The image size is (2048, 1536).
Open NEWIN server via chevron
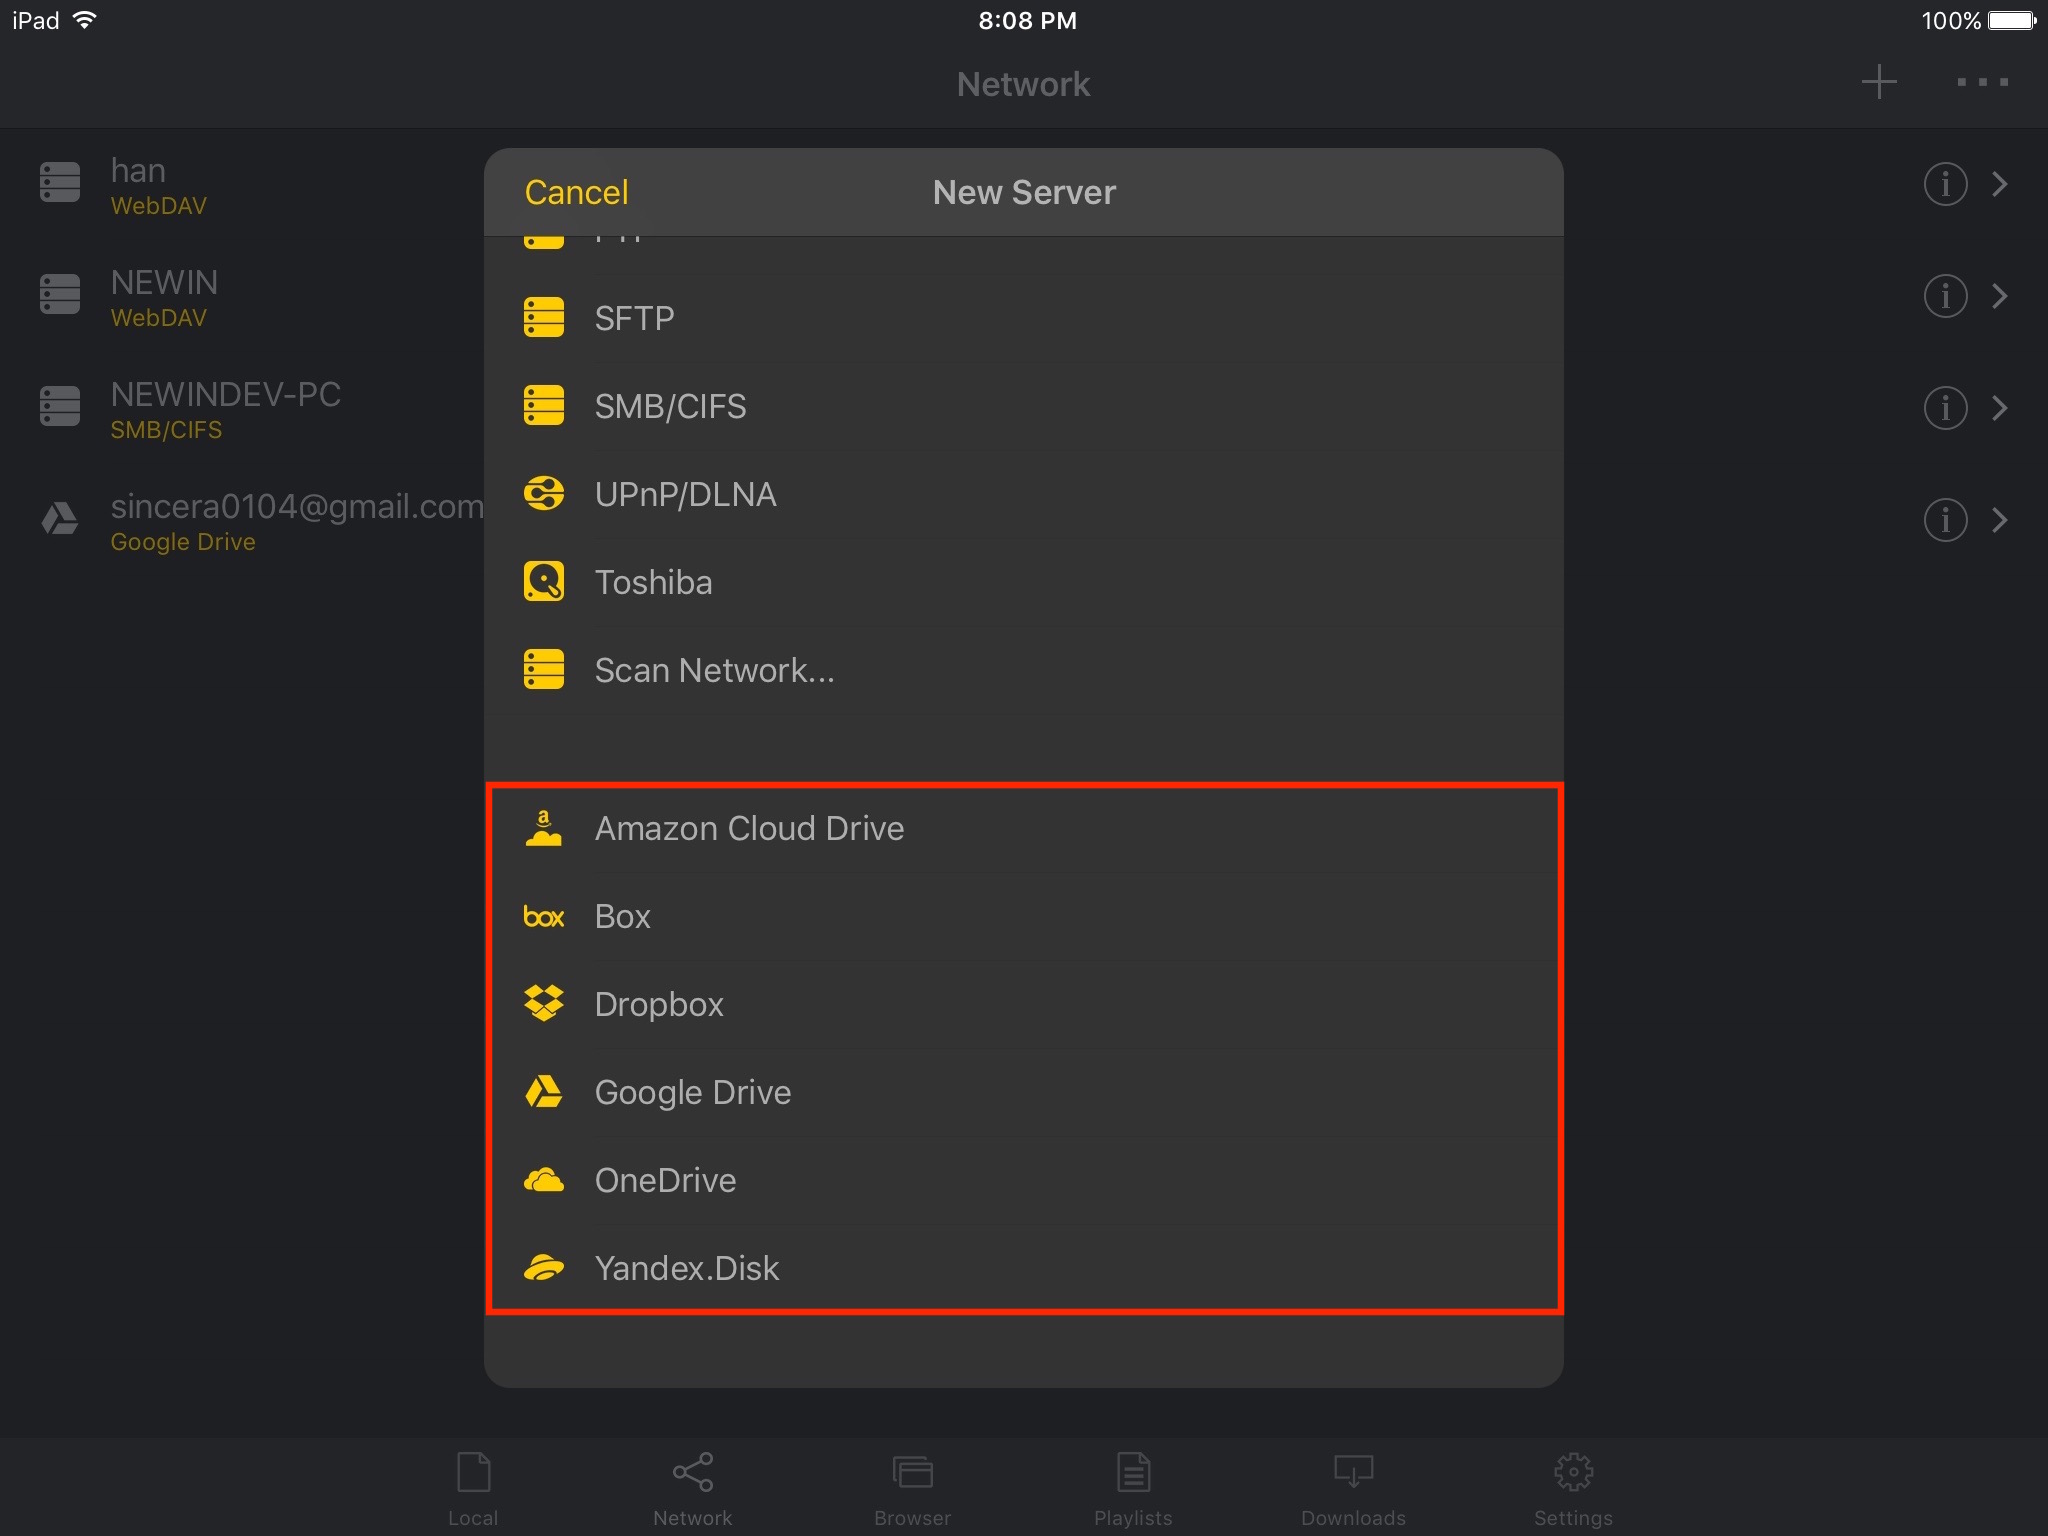click(2000, 296)
